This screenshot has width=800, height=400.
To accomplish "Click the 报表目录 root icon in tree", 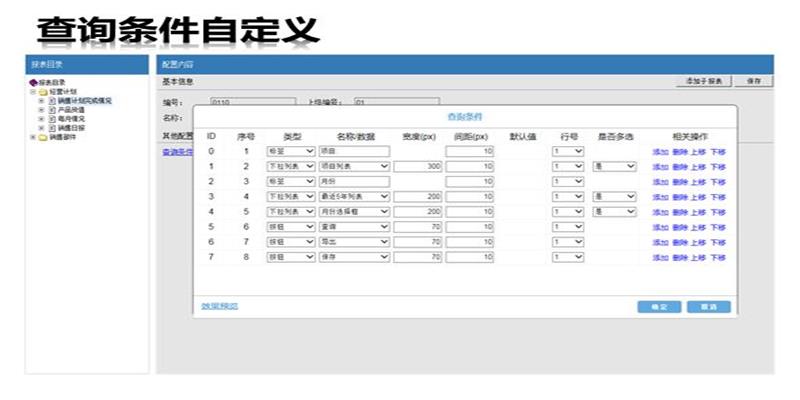I will [x=34, y=83].
